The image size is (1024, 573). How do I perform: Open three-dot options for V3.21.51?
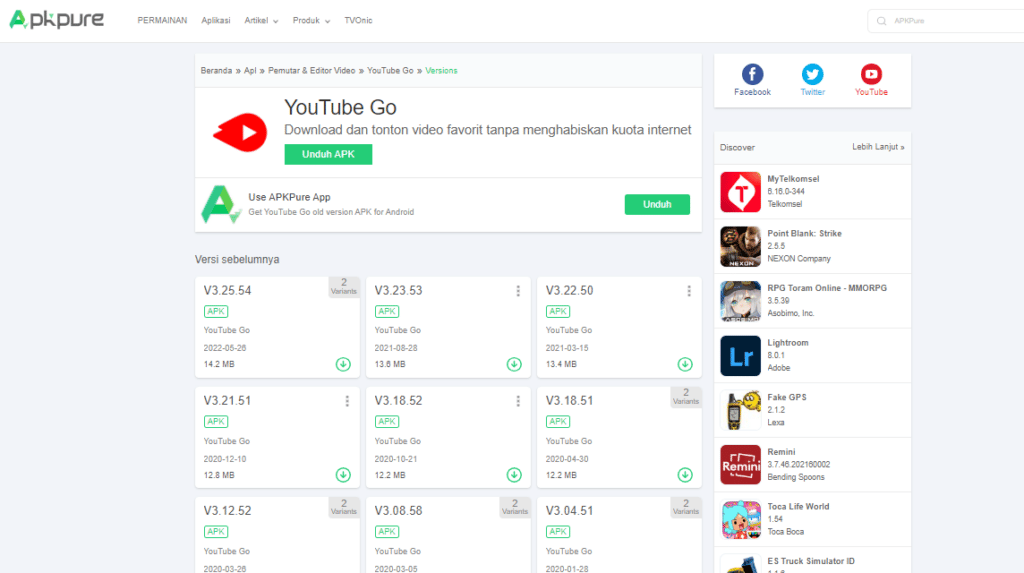(347, 401)
